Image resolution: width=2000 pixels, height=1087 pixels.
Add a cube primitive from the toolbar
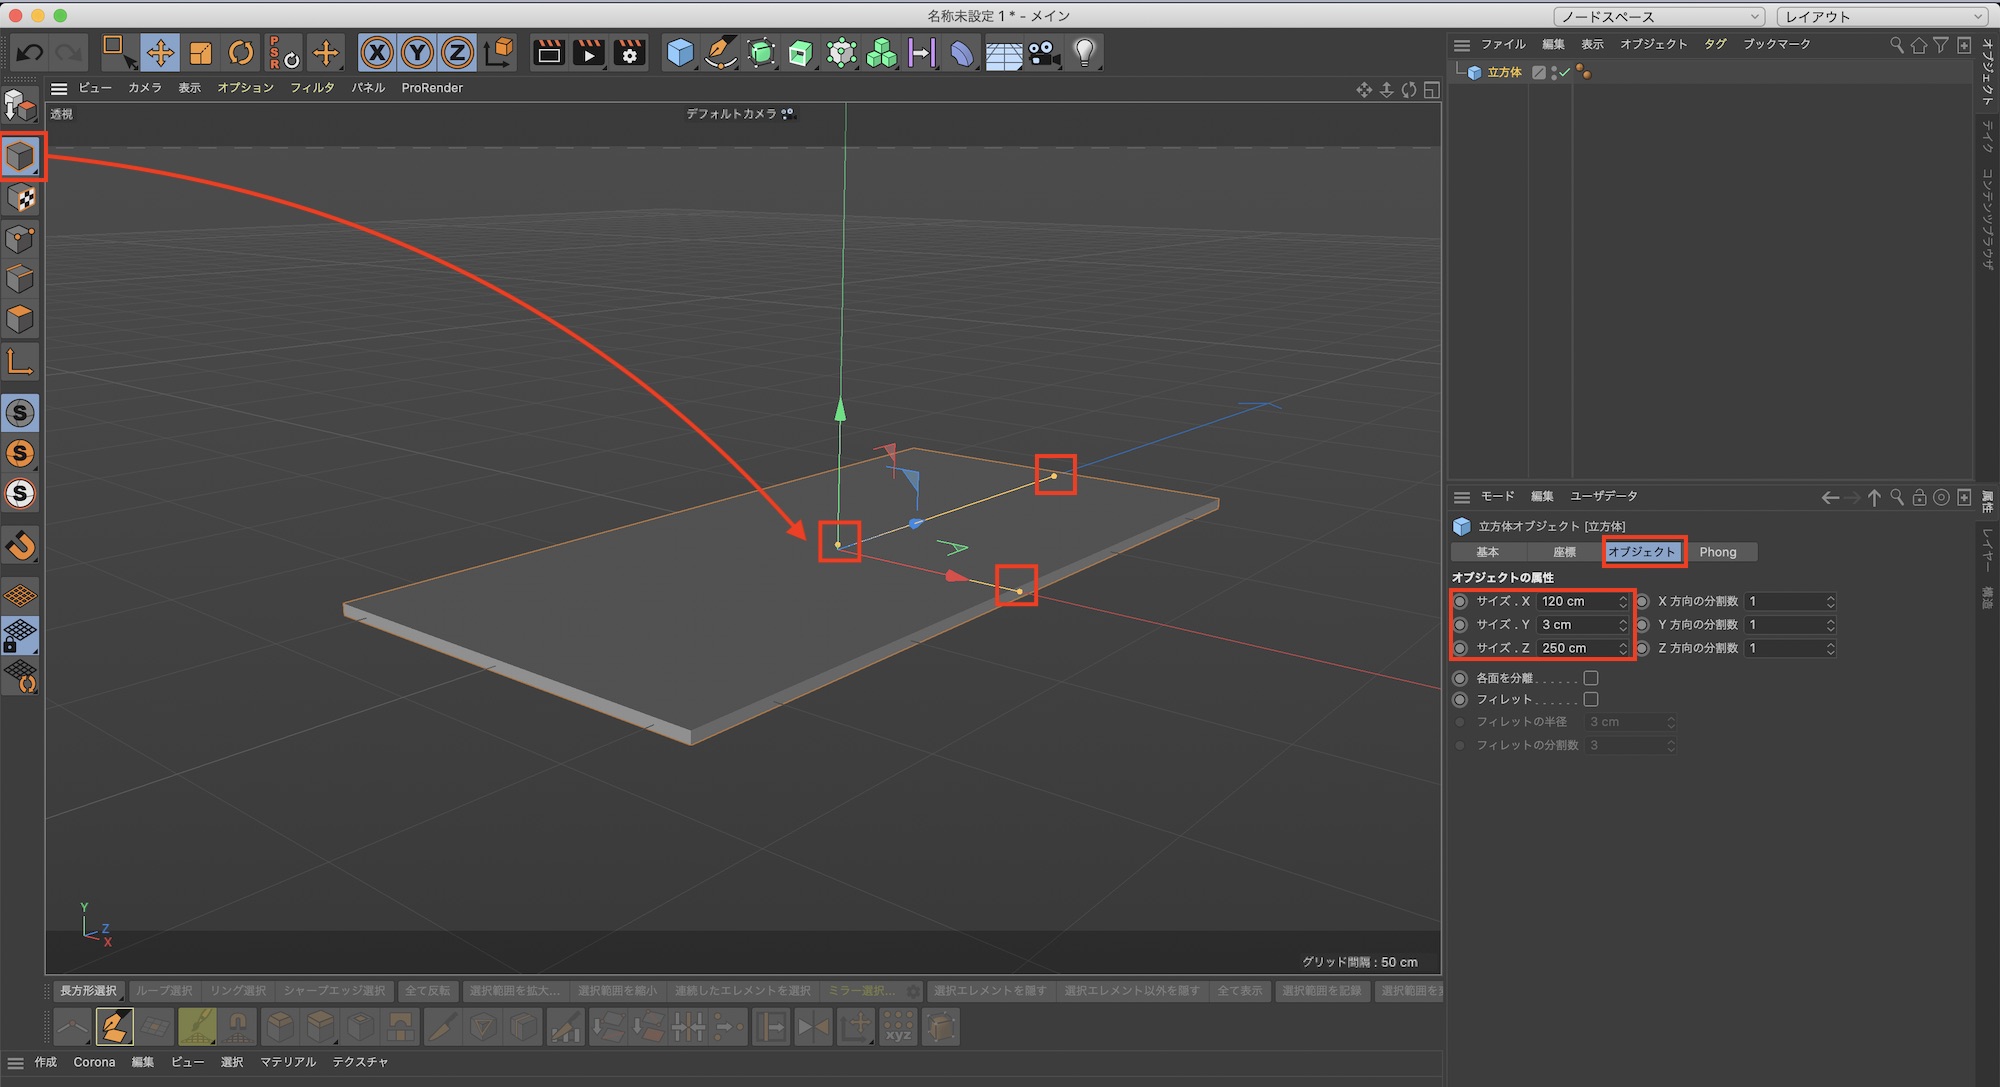pos(680,52)
